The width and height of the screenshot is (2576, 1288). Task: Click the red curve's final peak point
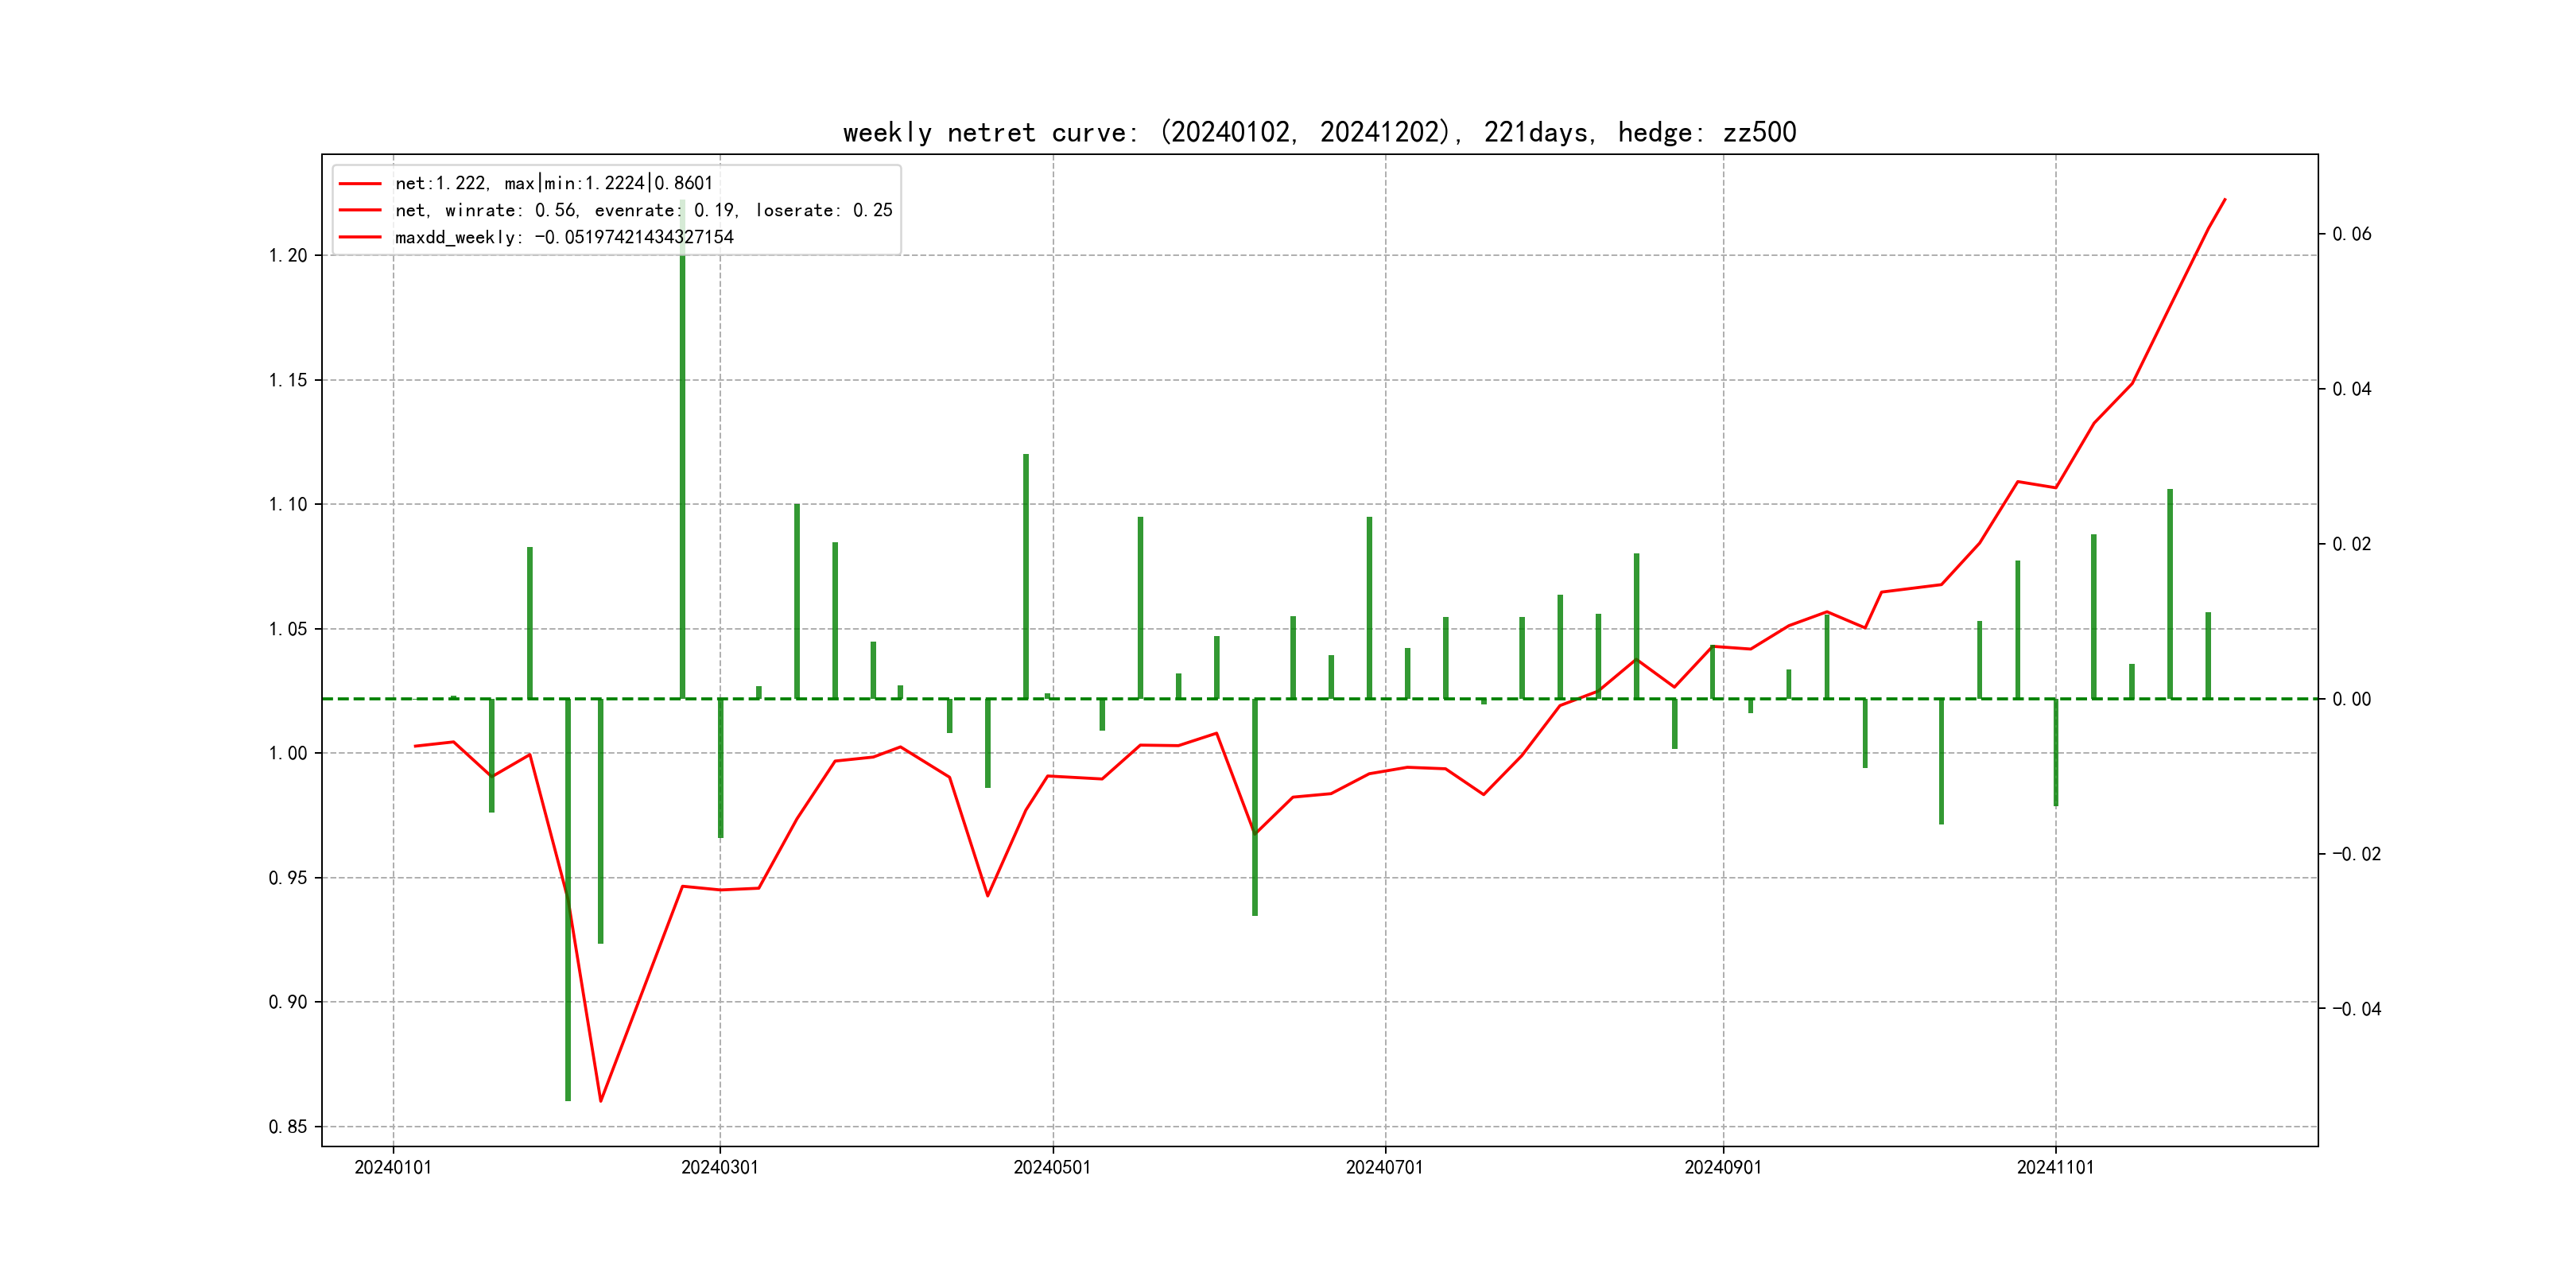click(2224, 200)
